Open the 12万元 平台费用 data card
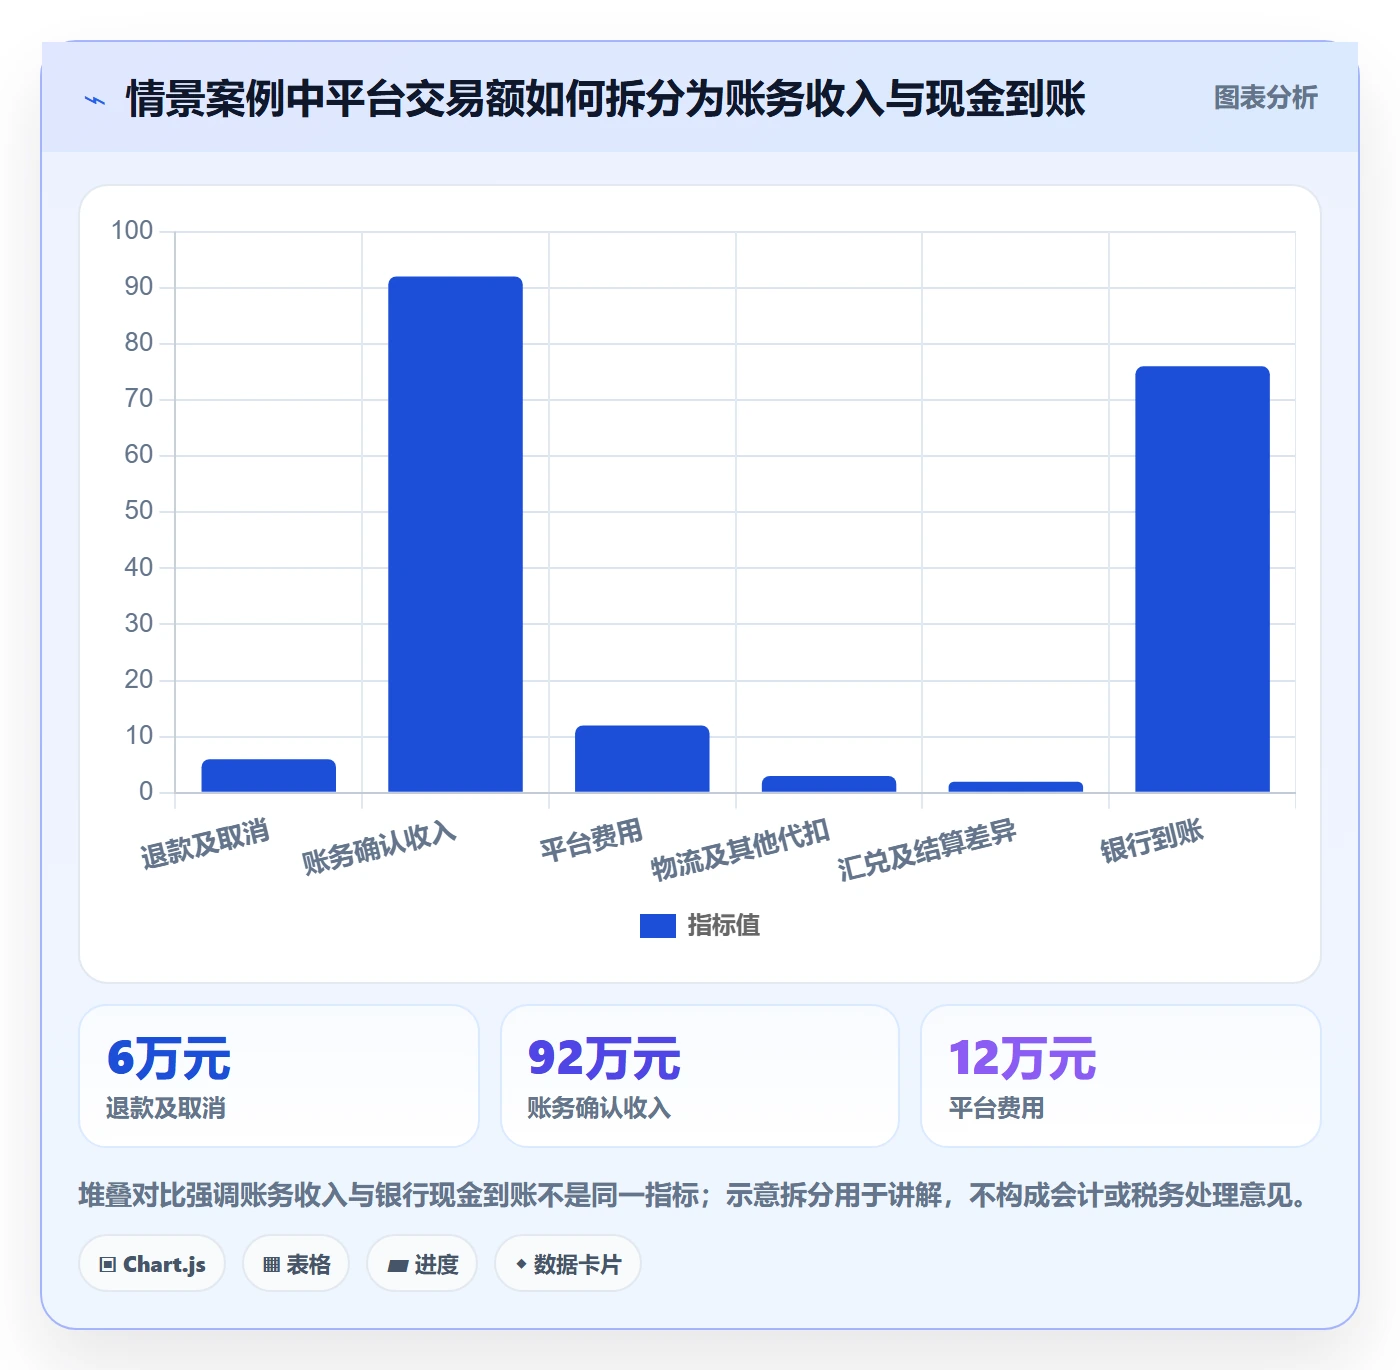Screen dimensions: 1400x1370 1120,1076
